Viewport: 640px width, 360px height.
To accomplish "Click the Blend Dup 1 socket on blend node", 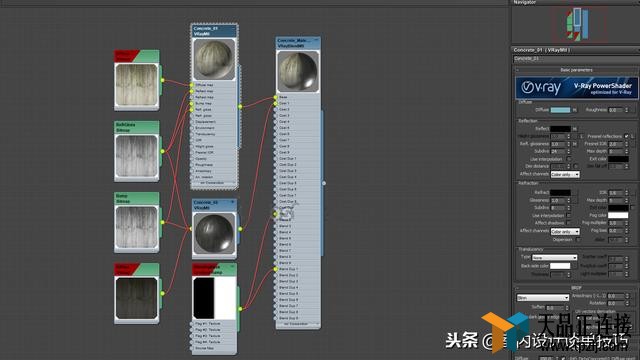I will click(276, 269).
